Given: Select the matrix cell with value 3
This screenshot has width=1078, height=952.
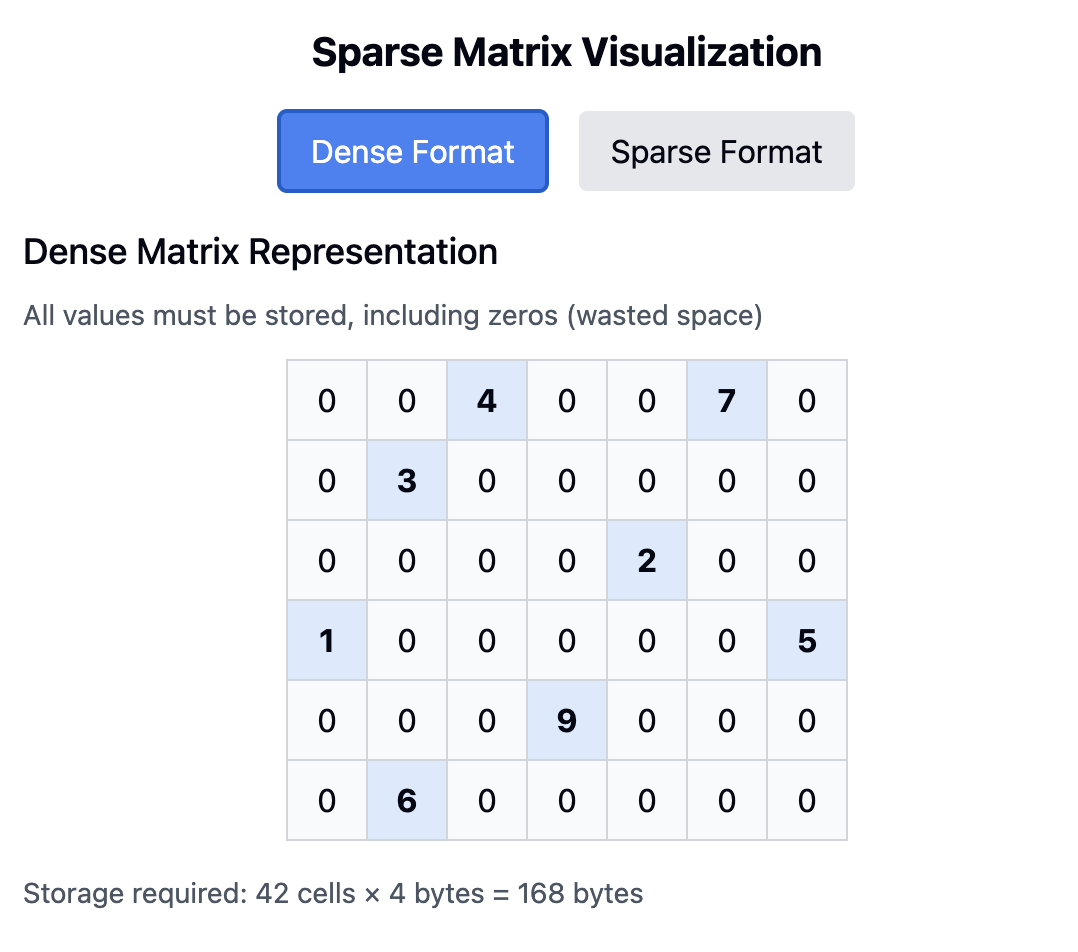Looking at the screenshot, I should point(407,481).
